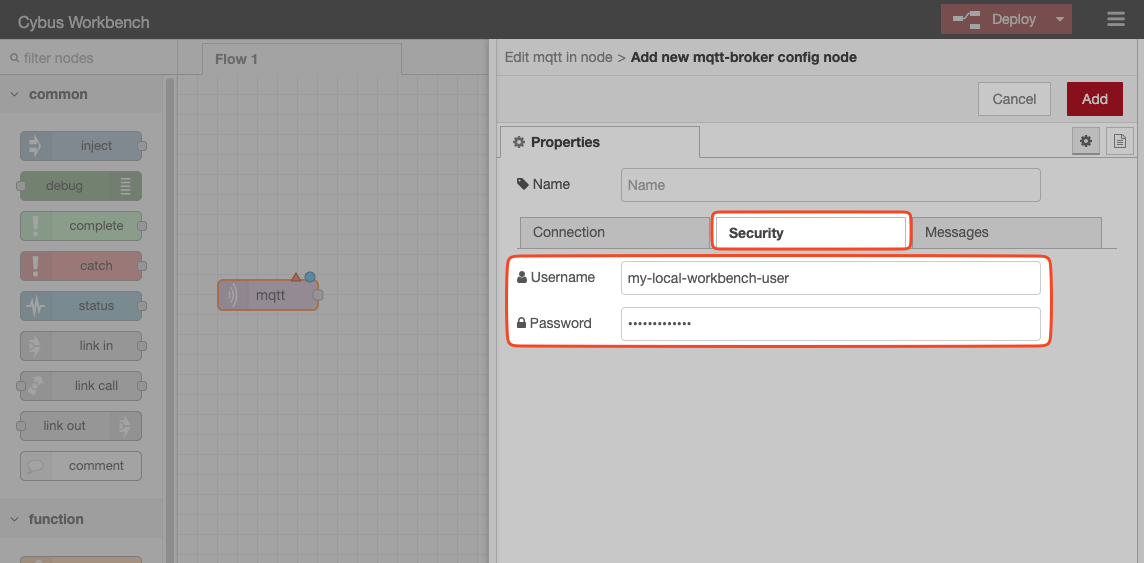Click the link call node

point(82,386)
